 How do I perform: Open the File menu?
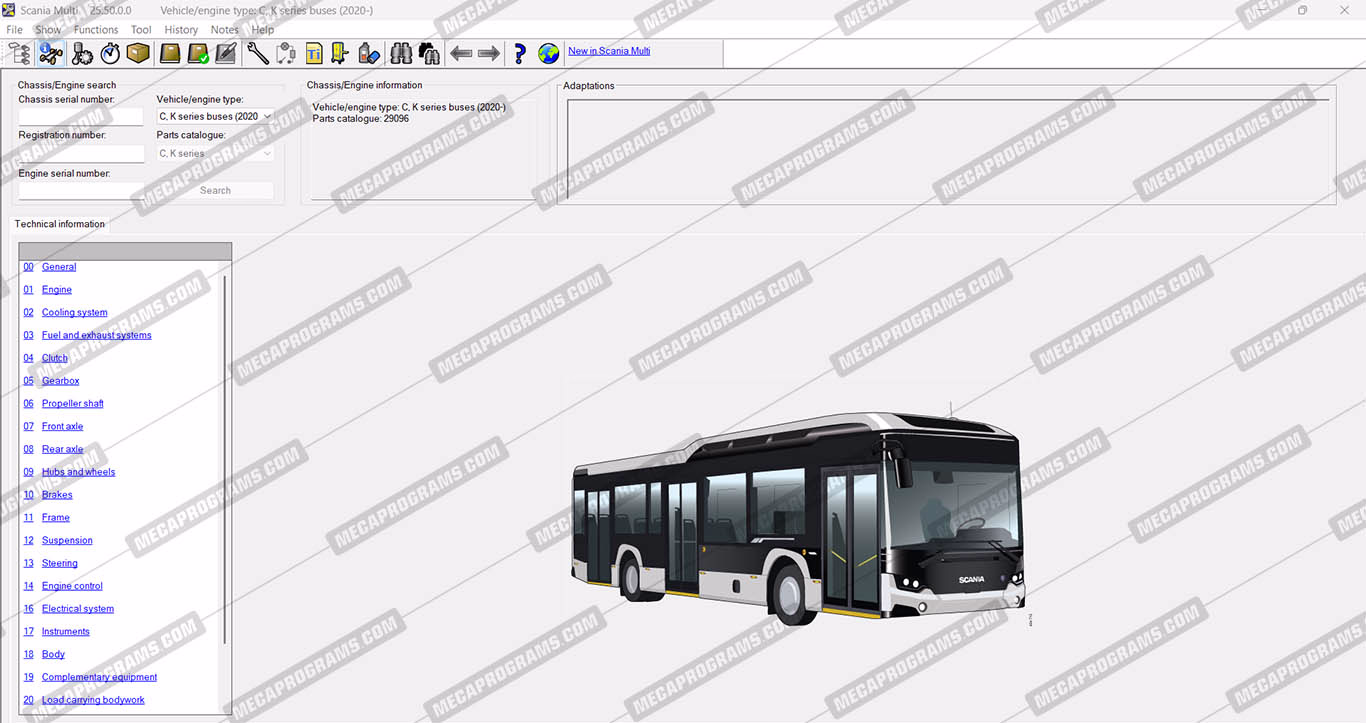click(14, 30)
